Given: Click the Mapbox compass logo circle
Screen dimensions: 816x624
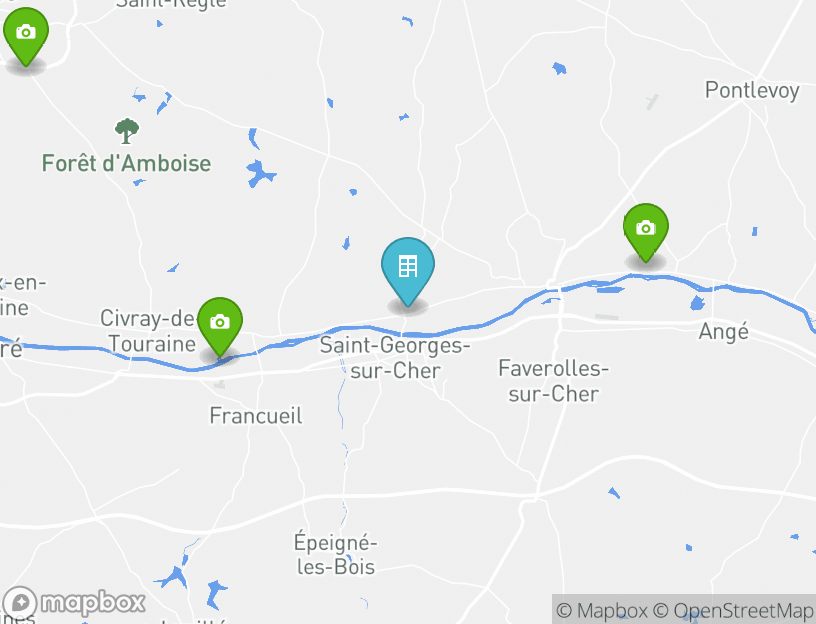Looking at the screenshot, I should [20, 604].
